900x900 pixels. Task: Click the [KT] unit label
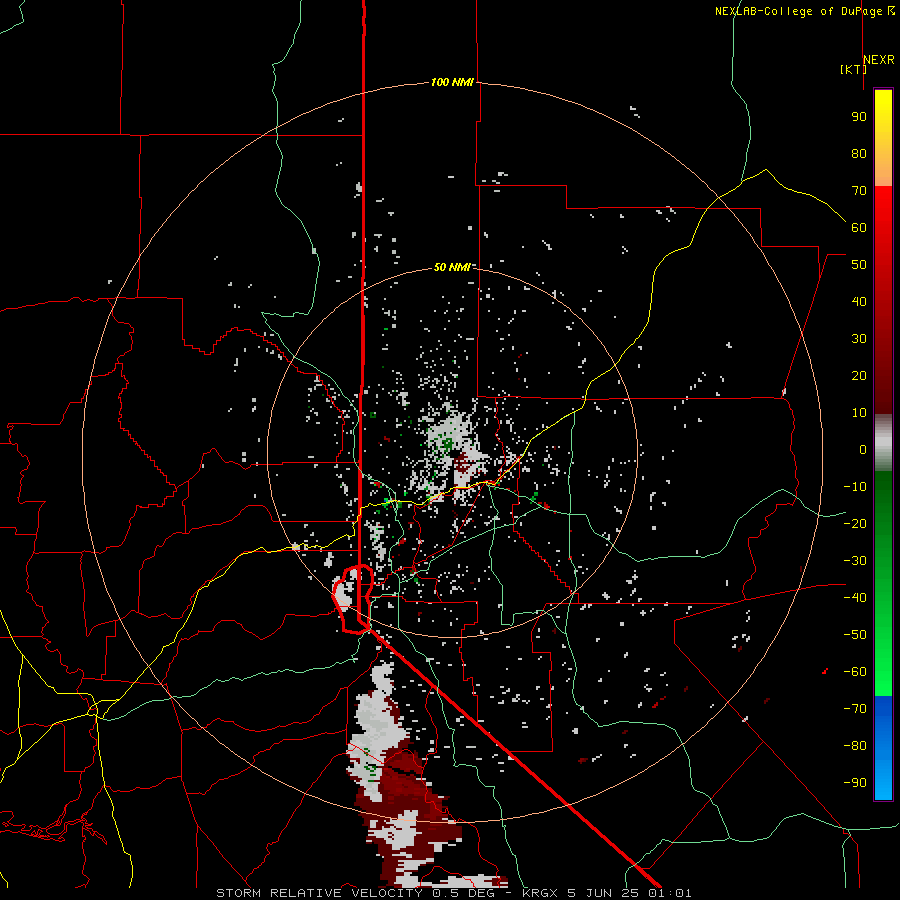click(x=854, y=69)
